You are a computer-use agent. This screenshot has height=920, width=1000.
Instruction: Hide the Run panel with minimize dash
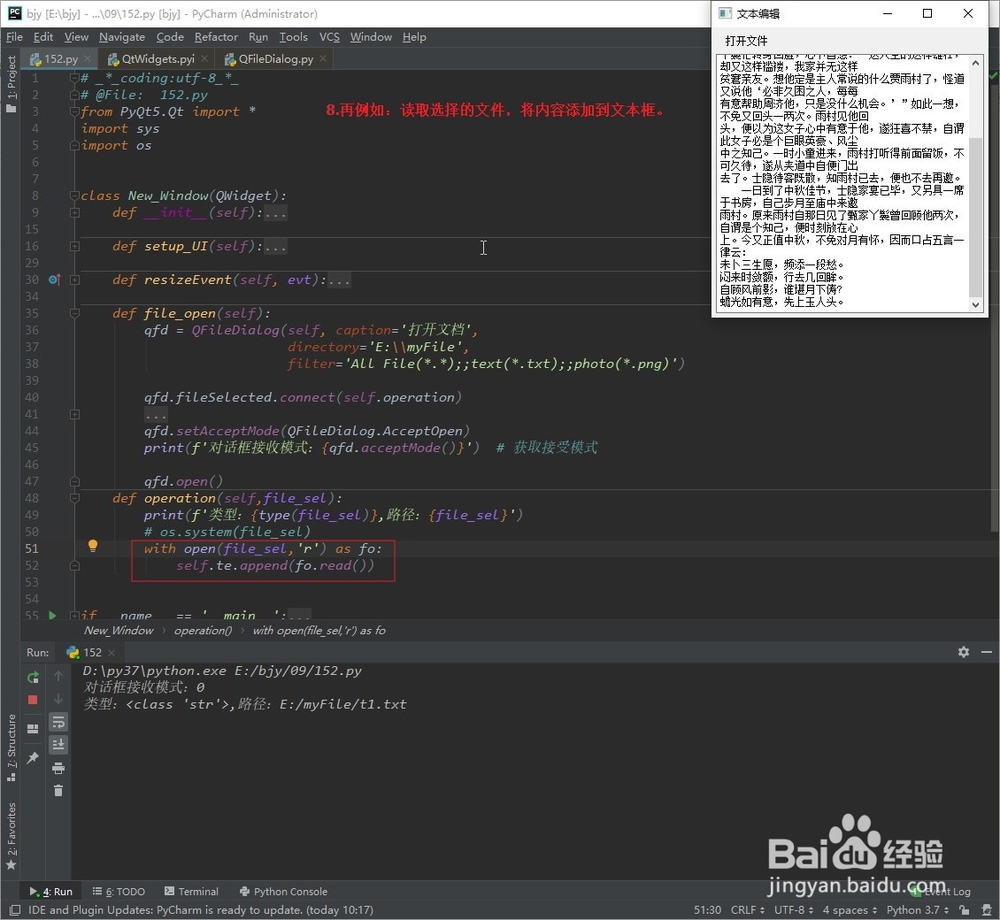coord(986,652)
